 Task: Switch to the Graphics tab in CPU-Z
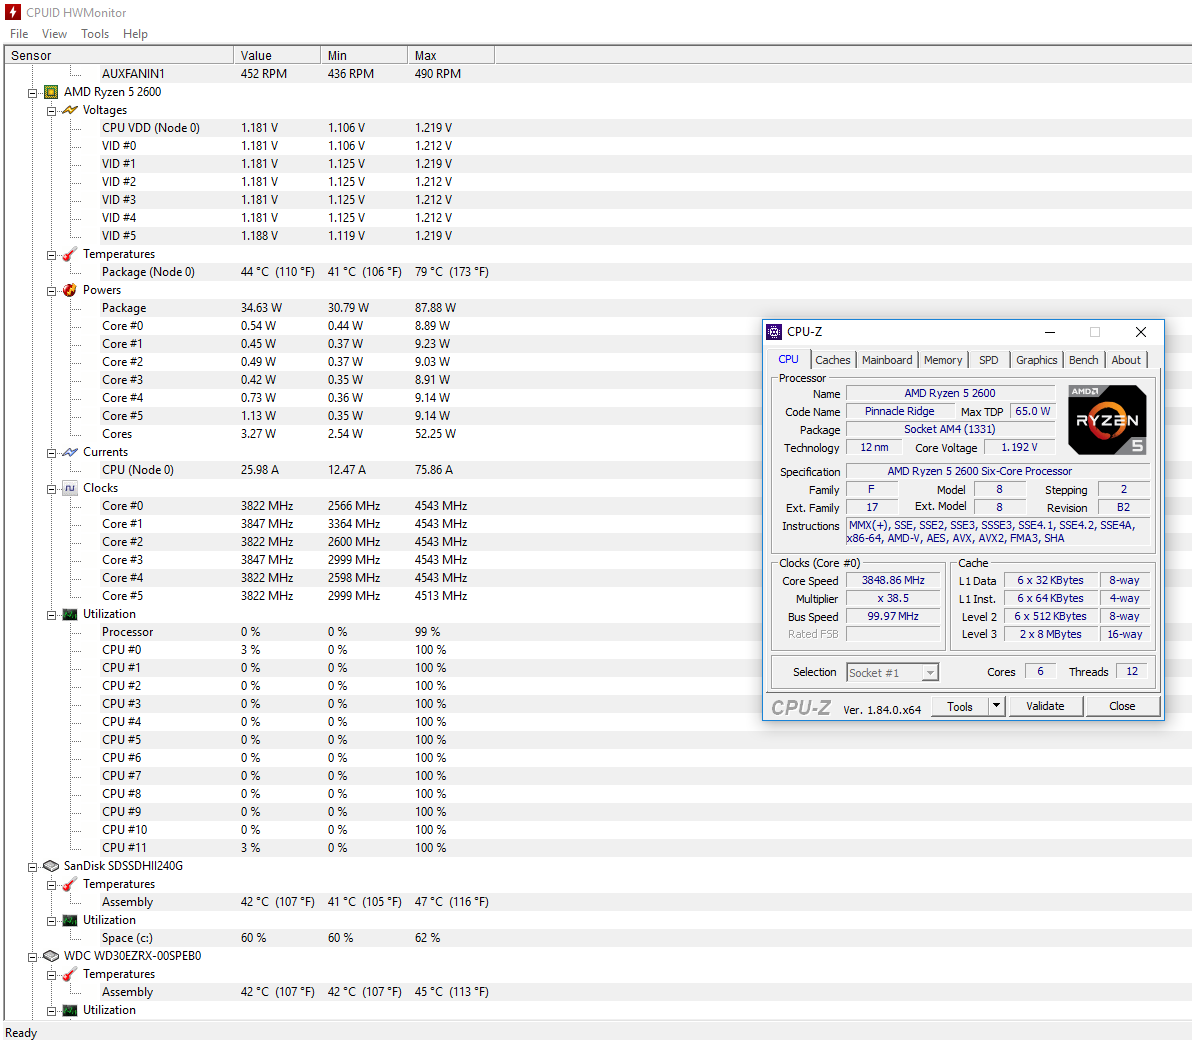click(1036, 360)
